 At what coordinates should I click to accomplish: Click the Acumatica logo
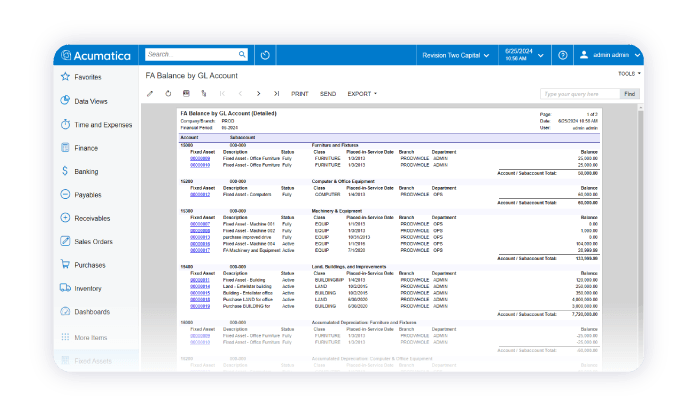pos(96,55)
